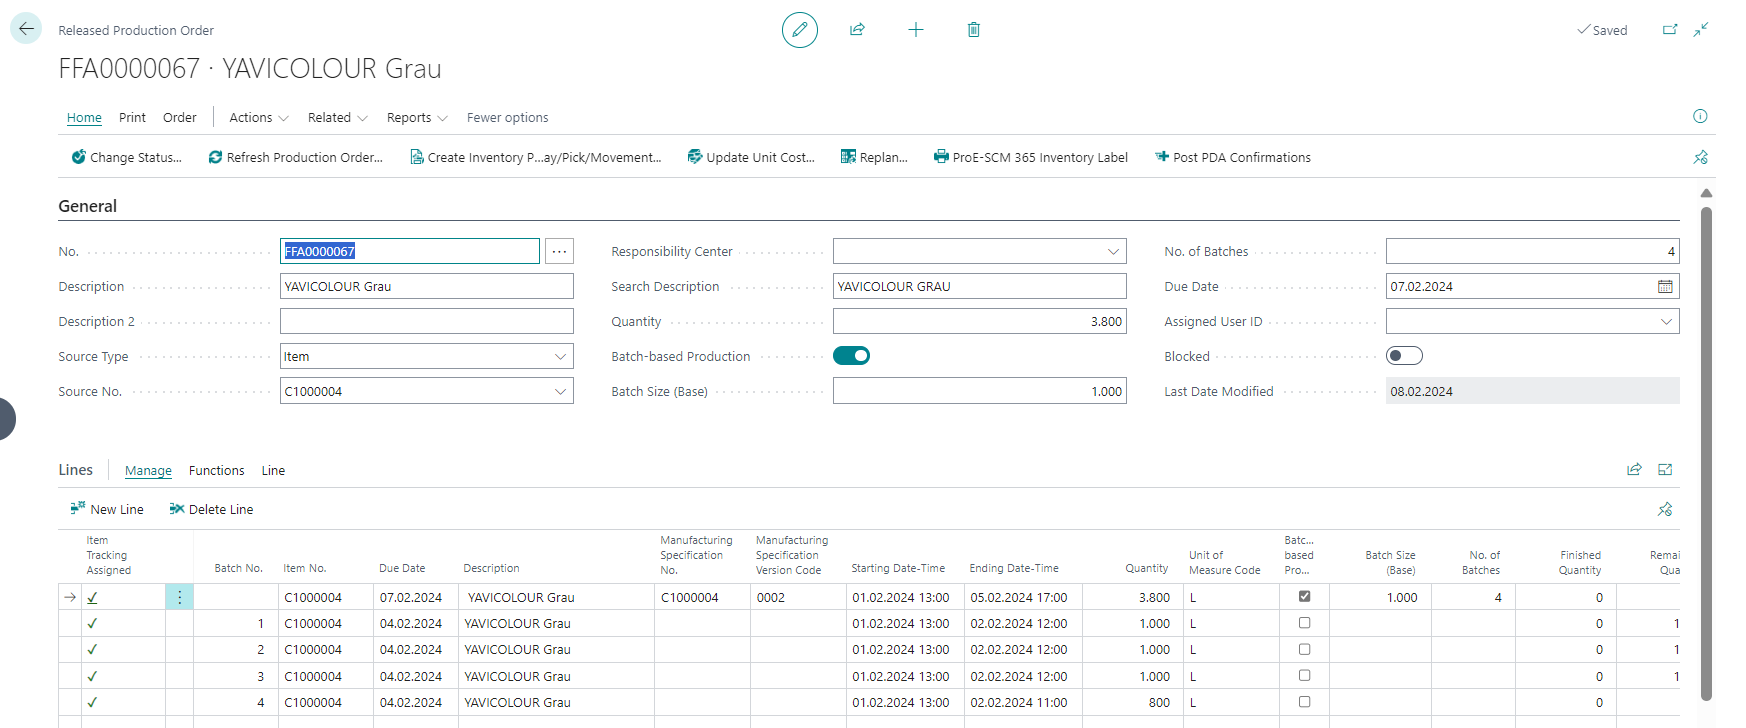This screenshot has height=728, width=1746.
Task: Open the record in a new window
Action: click(x=1670, y=30)
